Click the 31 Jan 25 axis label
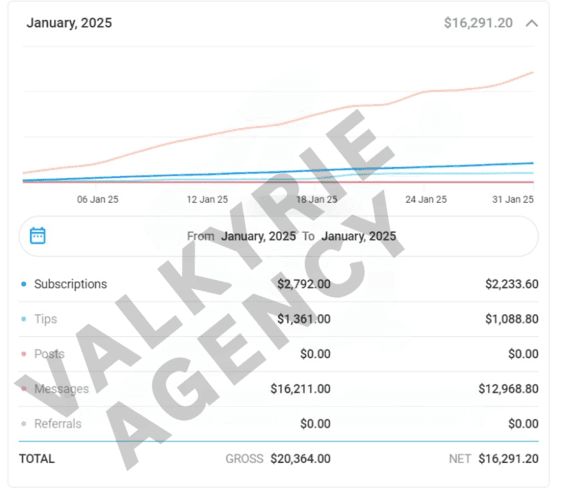562x491 pixels. pyautogui.click(x=513, y=200)
